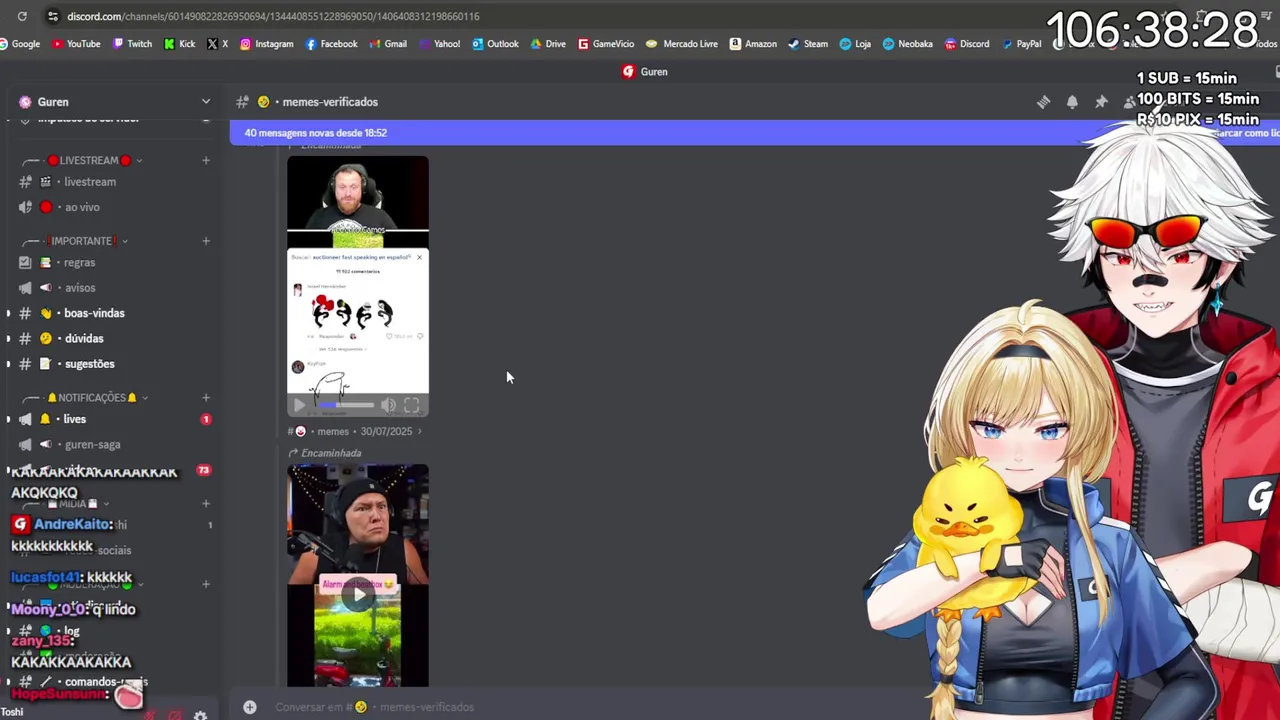Open Neobaka bookmark
1280x720 pixels.
907,44
